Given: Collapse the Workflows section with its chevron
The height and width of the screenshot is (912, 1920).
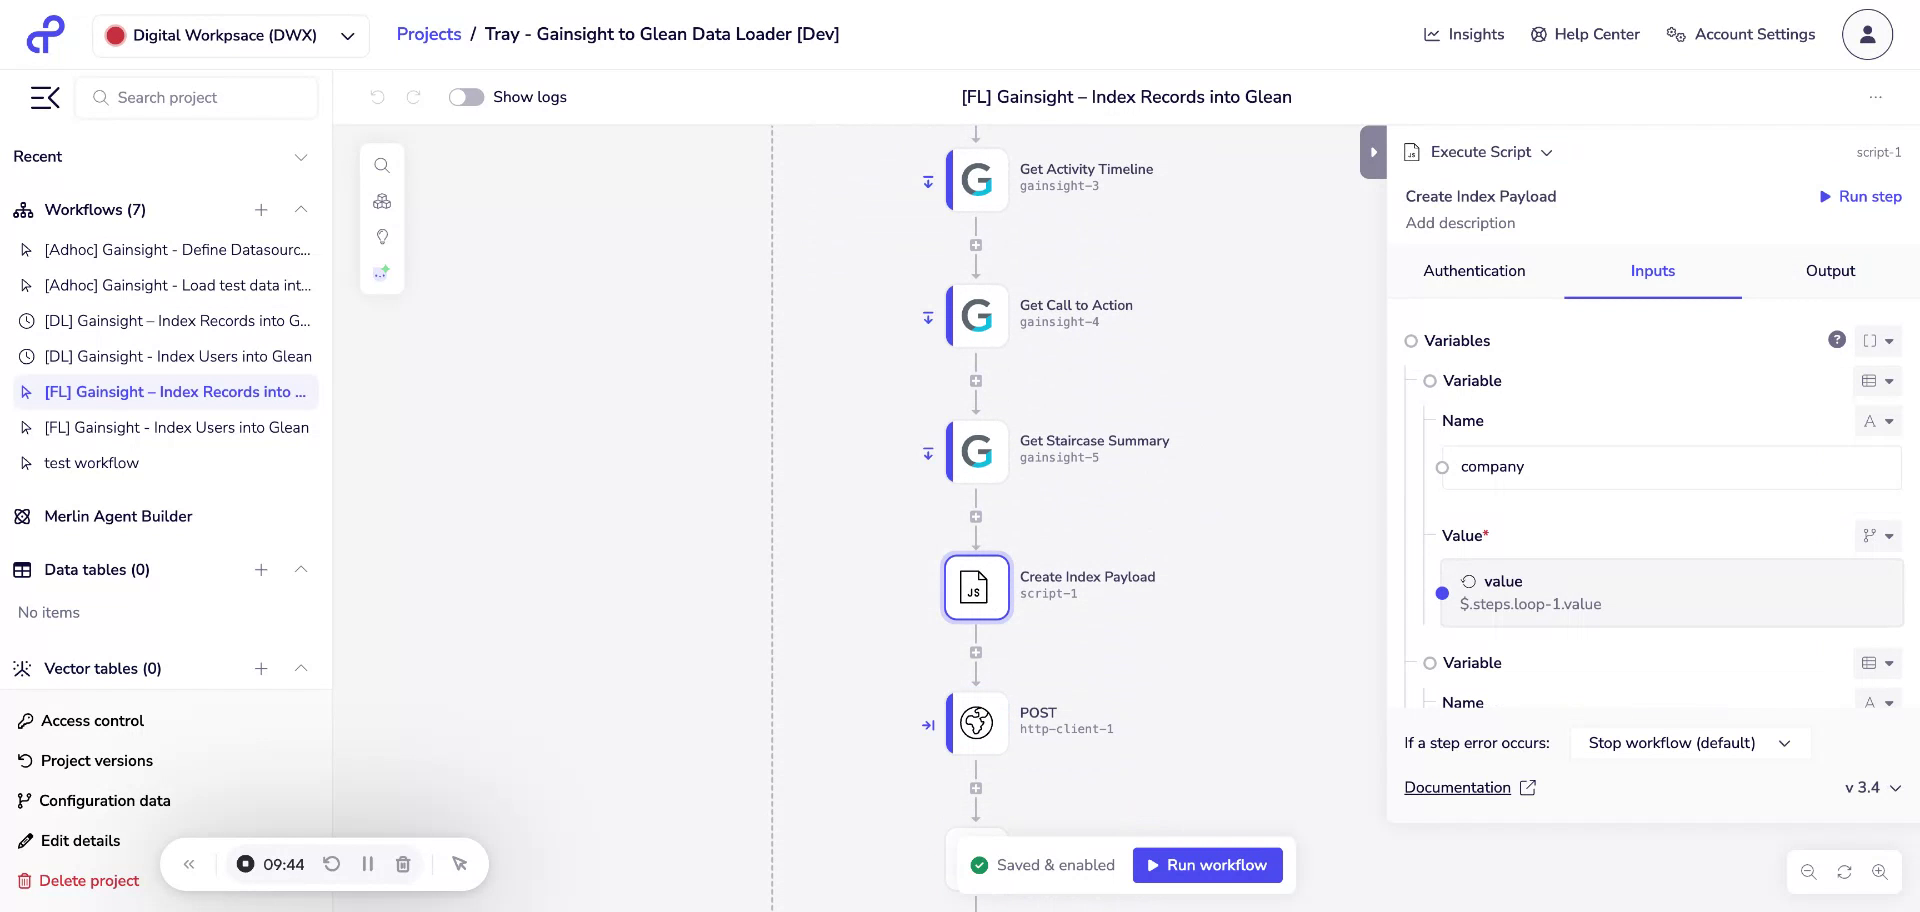Looking at the screenshot, I should click(301, 210).
